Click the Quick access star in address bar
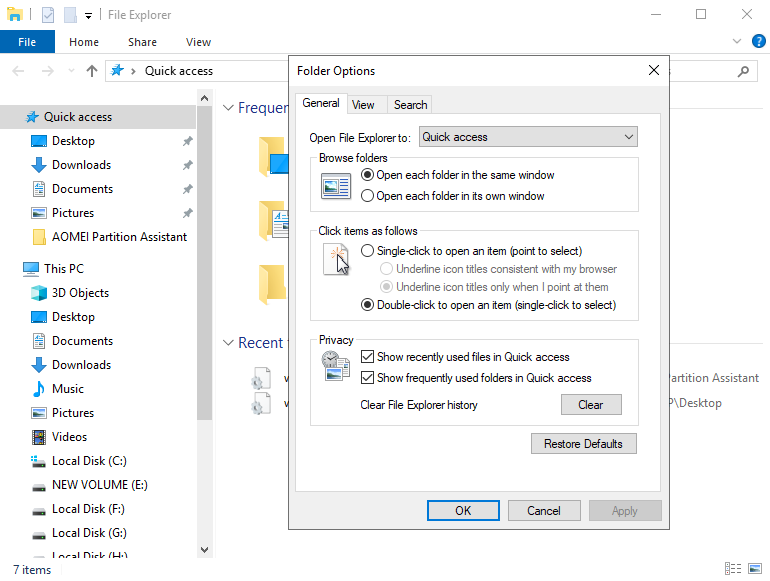This screenshot has height=581, width=770. (117, 71)
